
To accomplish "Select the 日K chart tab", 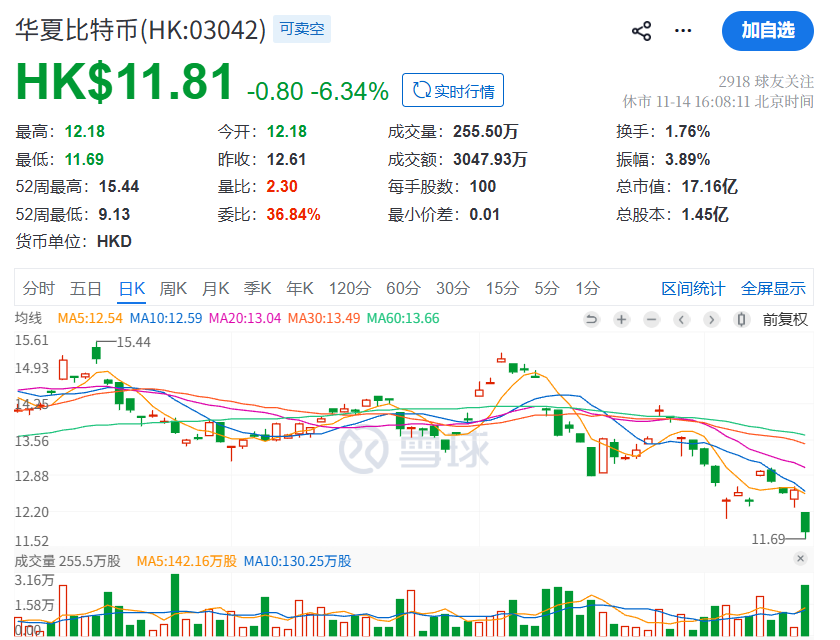I will pos(132,289).
